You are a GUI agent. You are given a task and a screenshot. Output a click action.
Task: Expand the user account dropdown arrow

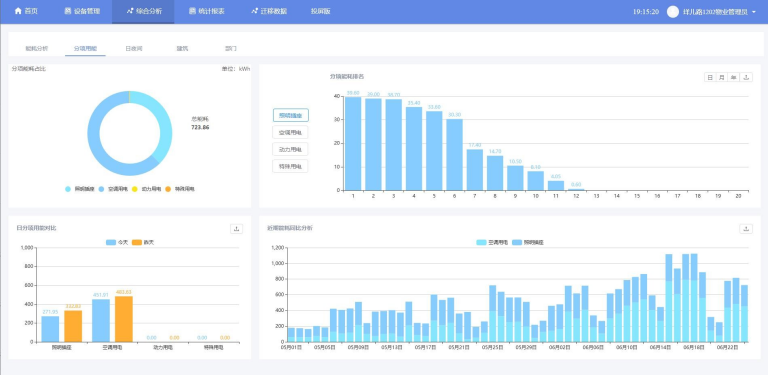(753, 12)
